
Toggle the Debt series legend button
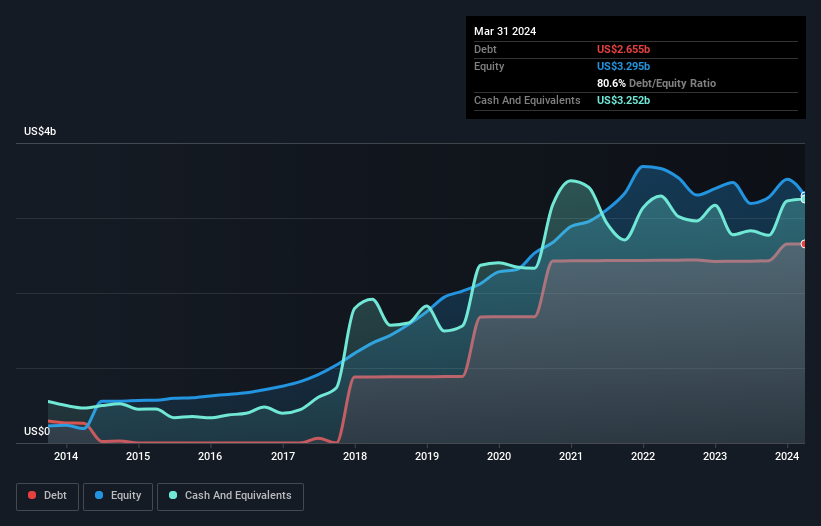click(x=48, y=496)
